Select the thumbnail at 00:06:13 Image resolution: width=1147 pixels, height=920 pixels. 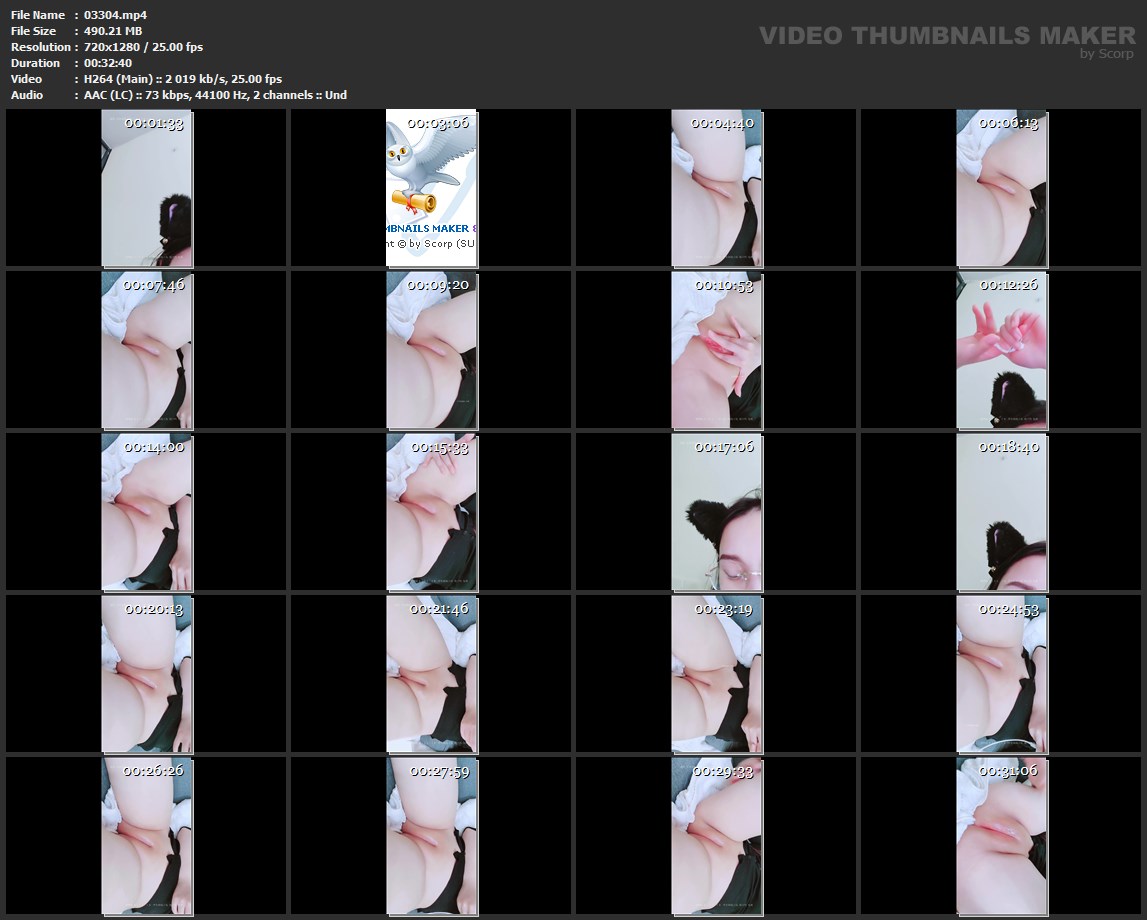[x=1001, y=188]
